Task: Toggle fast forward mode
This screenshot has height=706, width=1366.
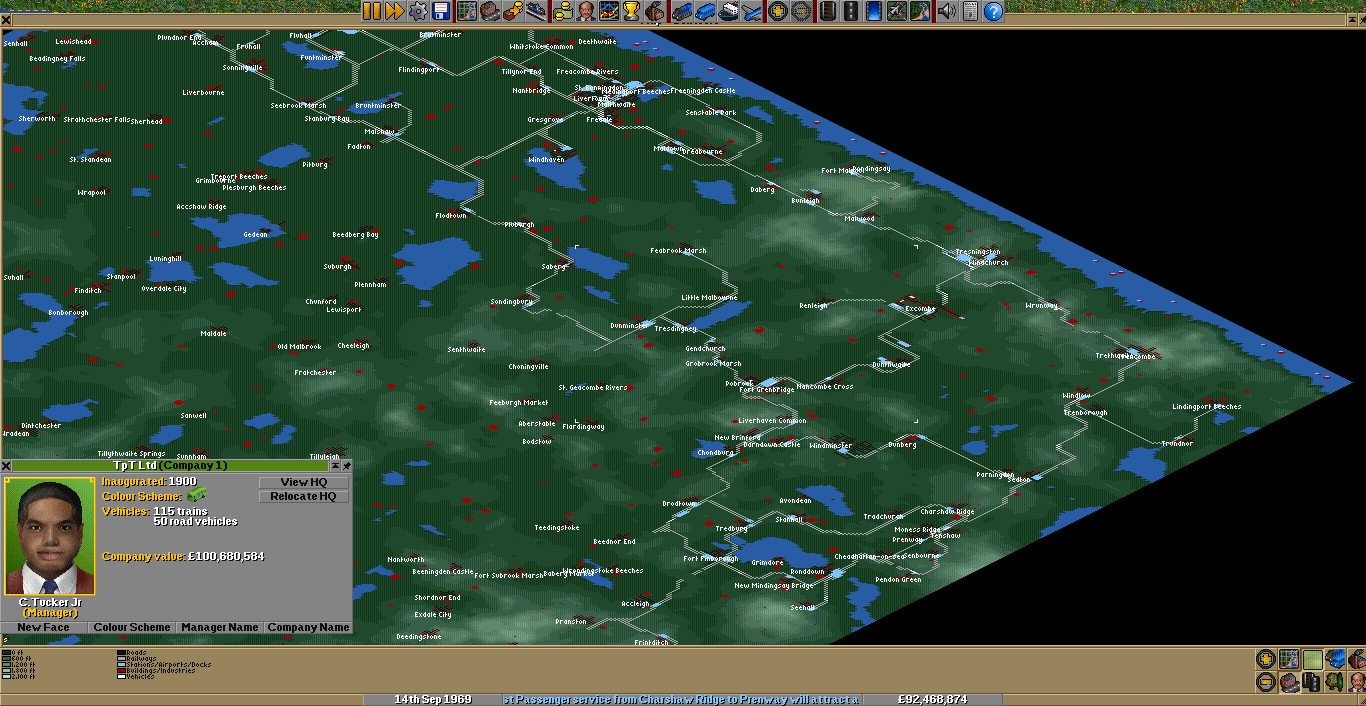Action: [394, 11]
